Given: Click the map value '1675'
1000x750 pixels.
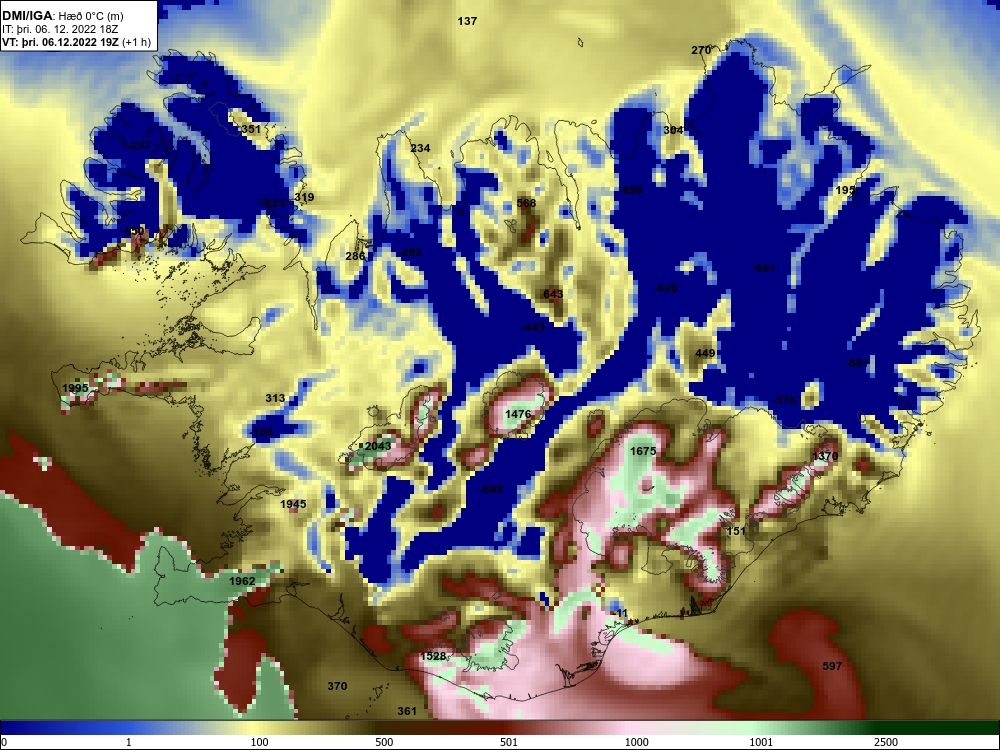Looking at the screenshot, I should click(x=643, y=451).
